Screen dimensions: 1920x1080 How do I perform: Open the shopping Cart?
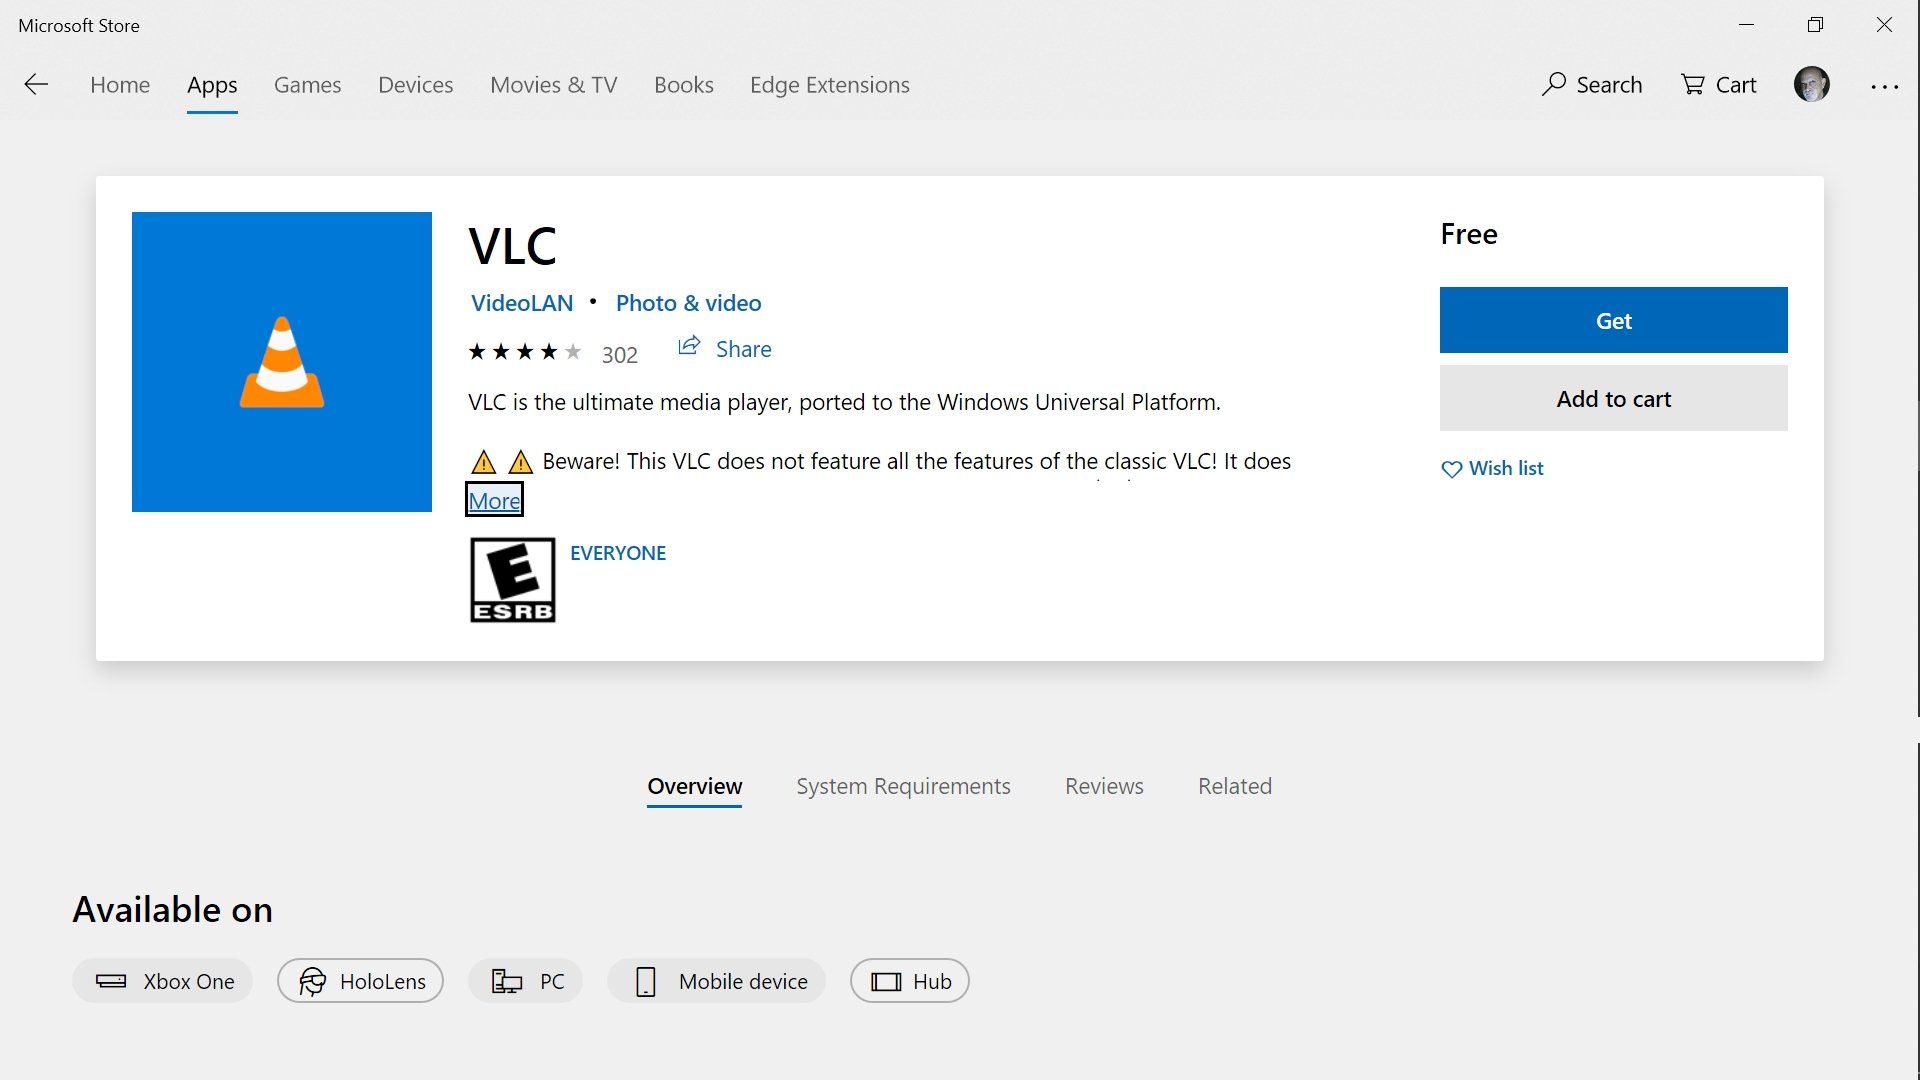click(x=1718, y=85)
